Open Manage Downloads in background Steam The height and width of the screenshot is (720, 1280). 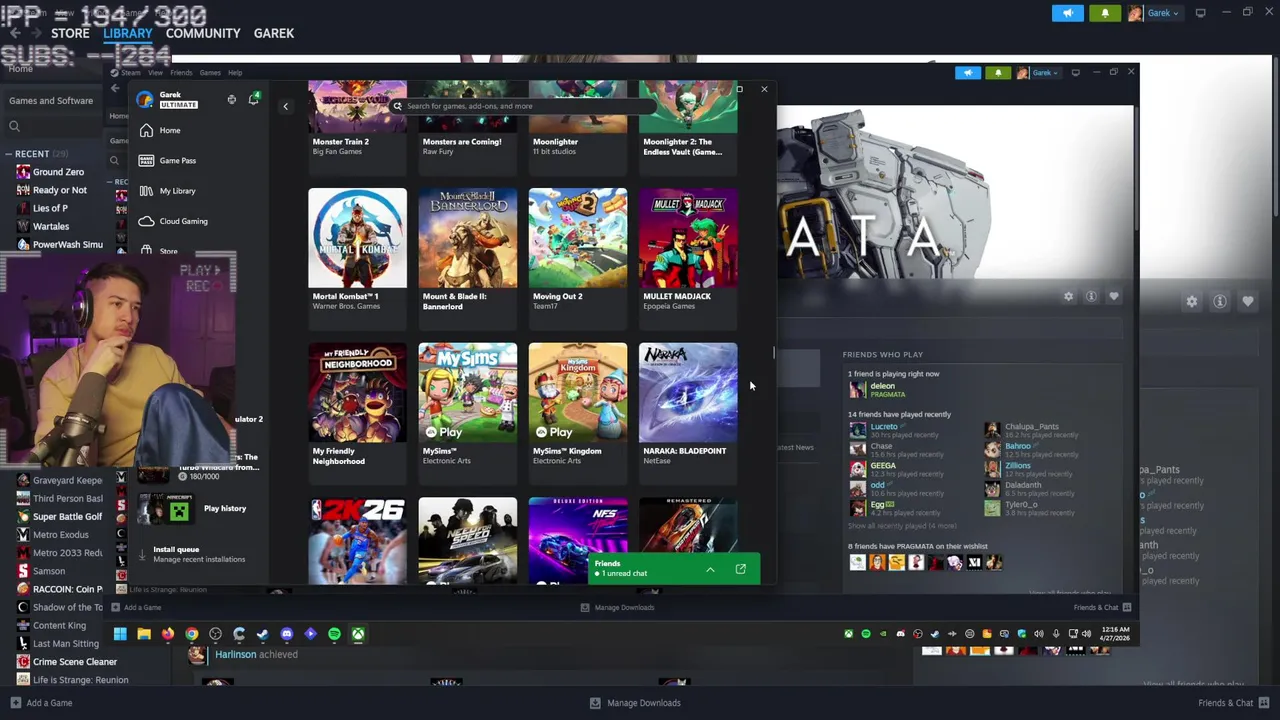pos(635,703)
